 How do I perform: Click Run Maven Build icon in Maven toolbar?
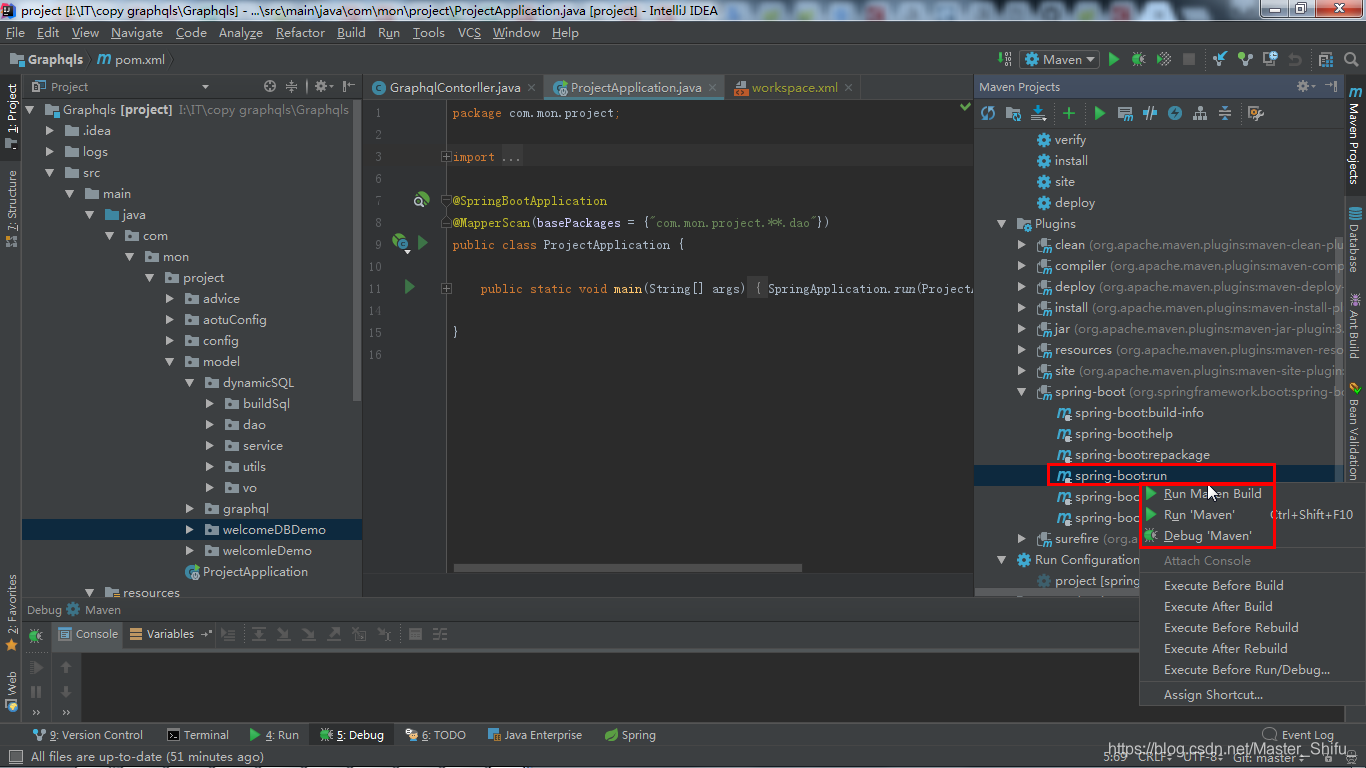tap(1100, 113)
